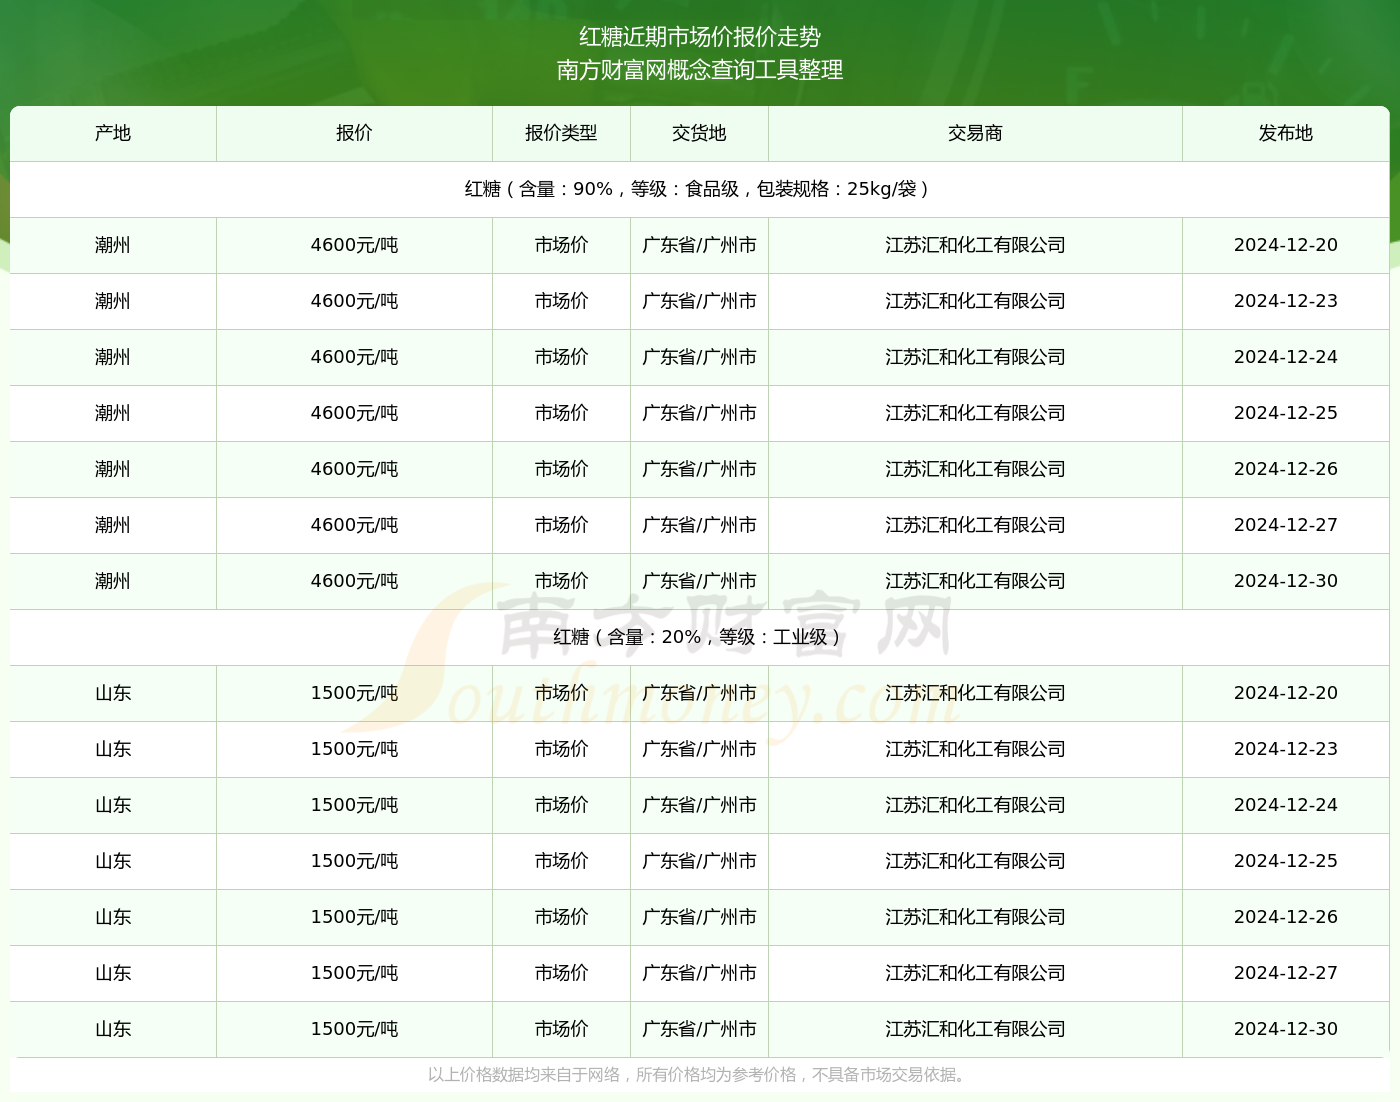
Task: Click date 2024-12-24 in the 潮州 row
Action: pyautogui.click(x=1286, y=357)
